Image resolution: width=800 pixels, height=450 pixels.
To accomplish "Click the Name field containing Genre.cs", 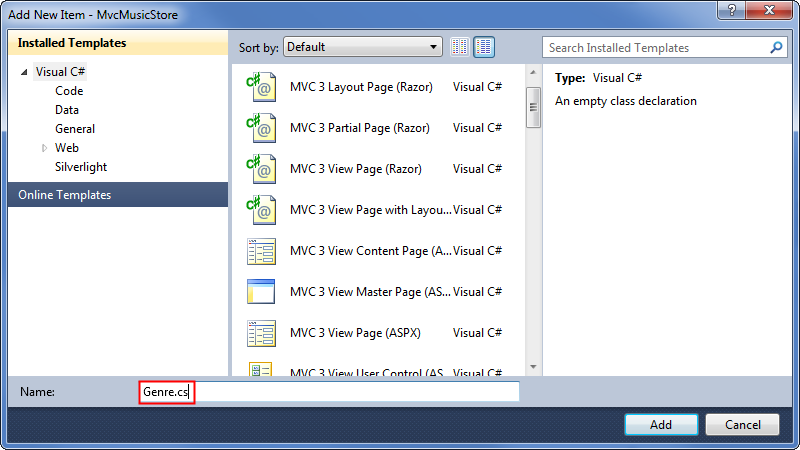I will coord(328,392).
